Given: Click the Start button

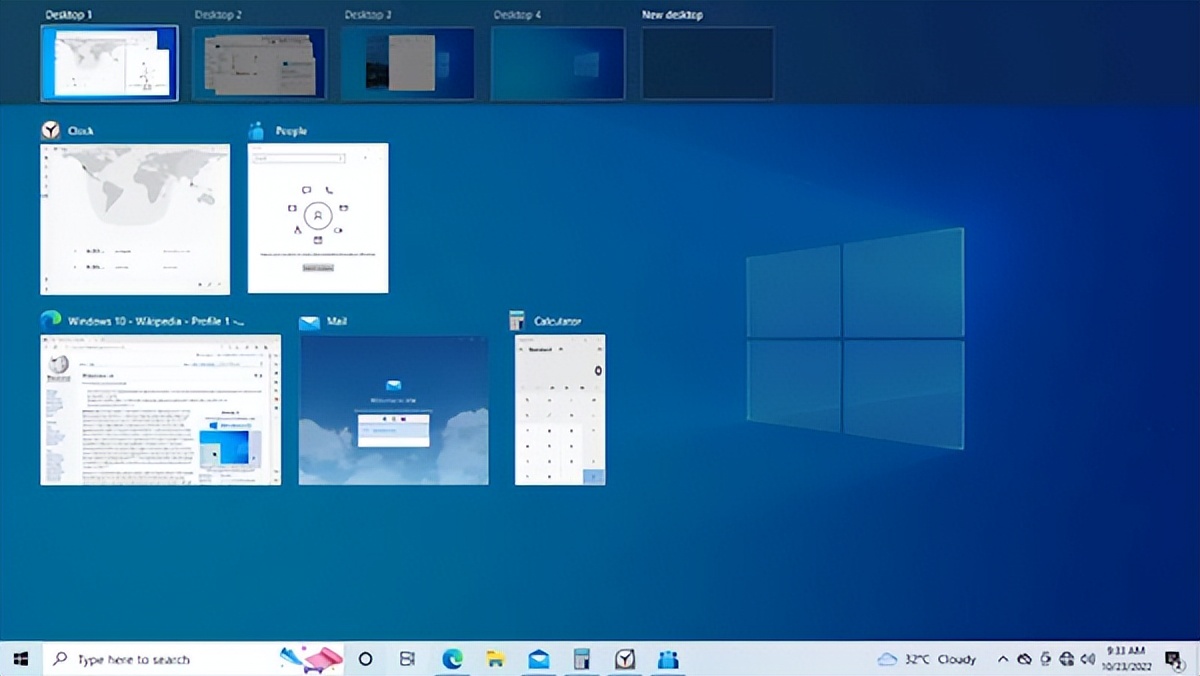Looking at the screenshot, I should (20, 659).
